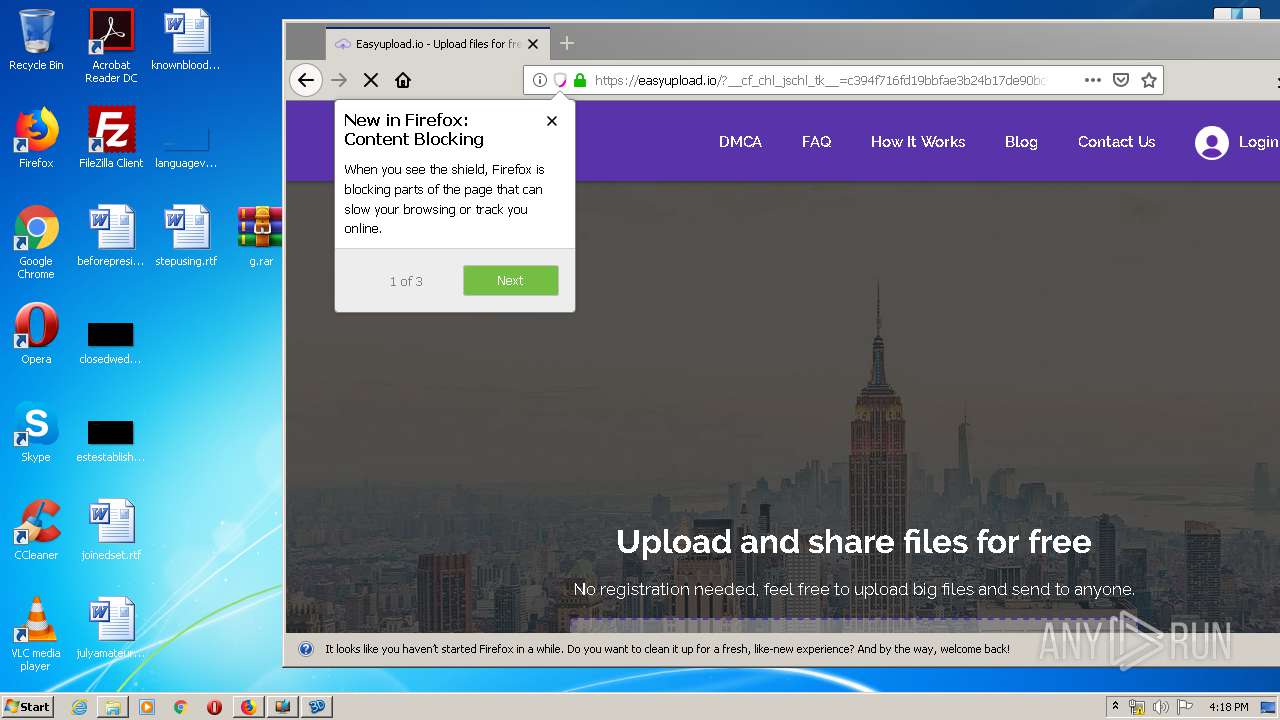This screenshot has width=1280, height=720.
Task: Click the content blocking shield icon
Action: 560,80
